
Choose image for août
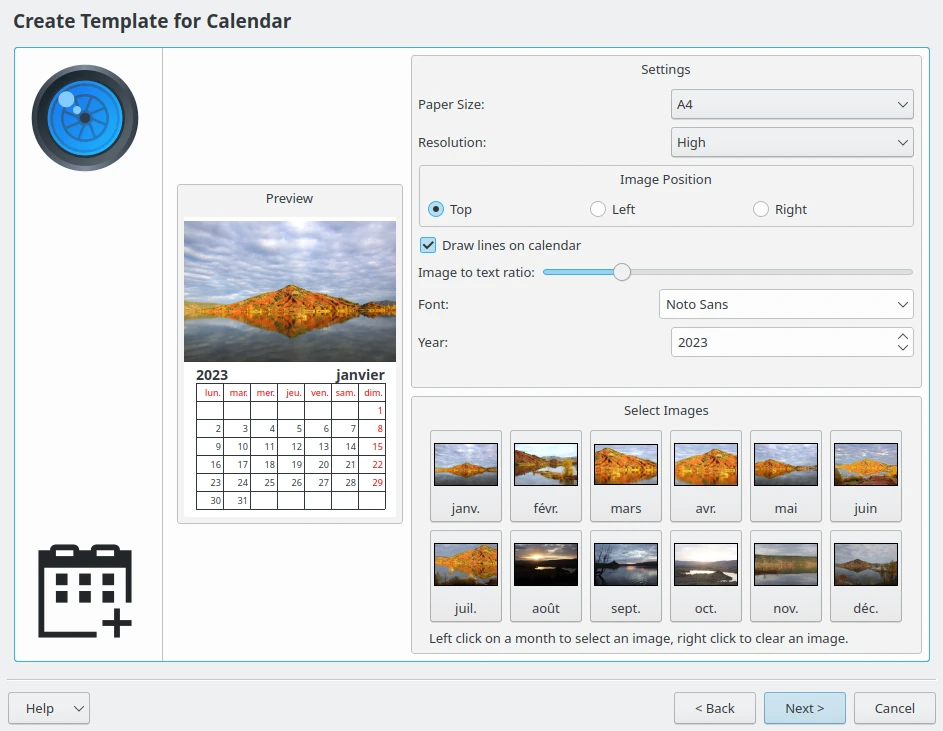point(546,575)
